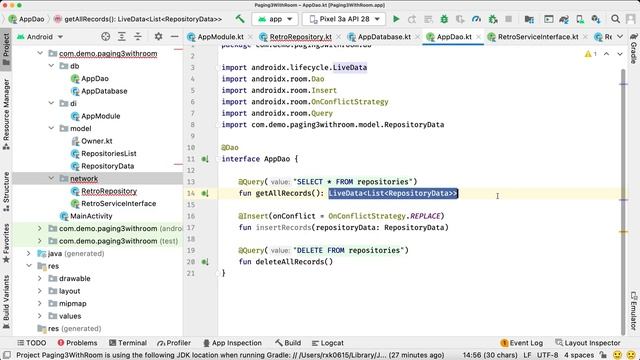Go to next highlighted error arrow
Screen dimensions: 640x360
click(620, 54)
